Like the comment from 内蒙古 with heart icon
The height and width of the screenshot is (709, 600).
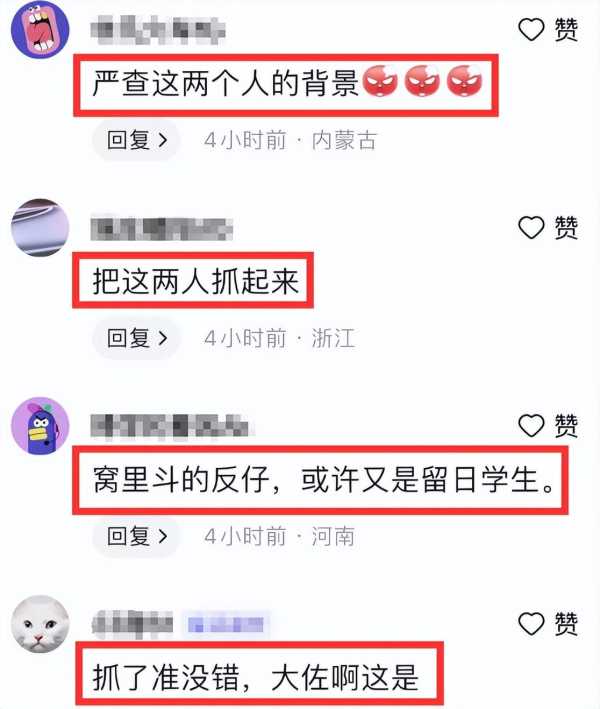coord(531,30)
